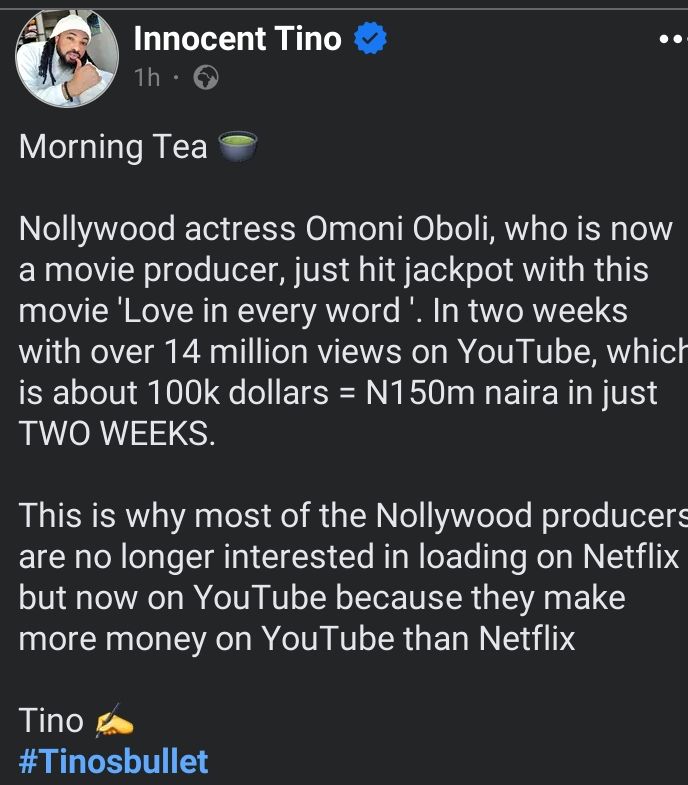Click the Innocent Tino profile name
Viewport: 688px width, 785px height.
coord(237,39)
